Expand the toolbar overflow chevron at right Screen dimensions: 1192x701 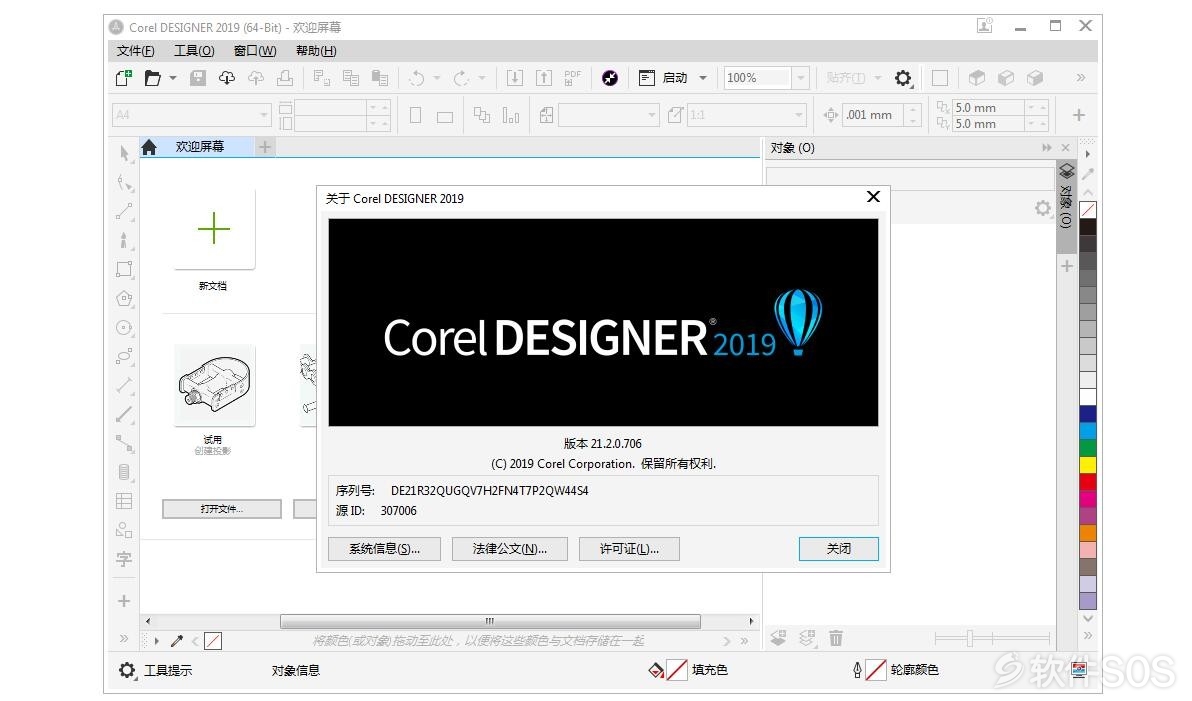[1080, 78]
